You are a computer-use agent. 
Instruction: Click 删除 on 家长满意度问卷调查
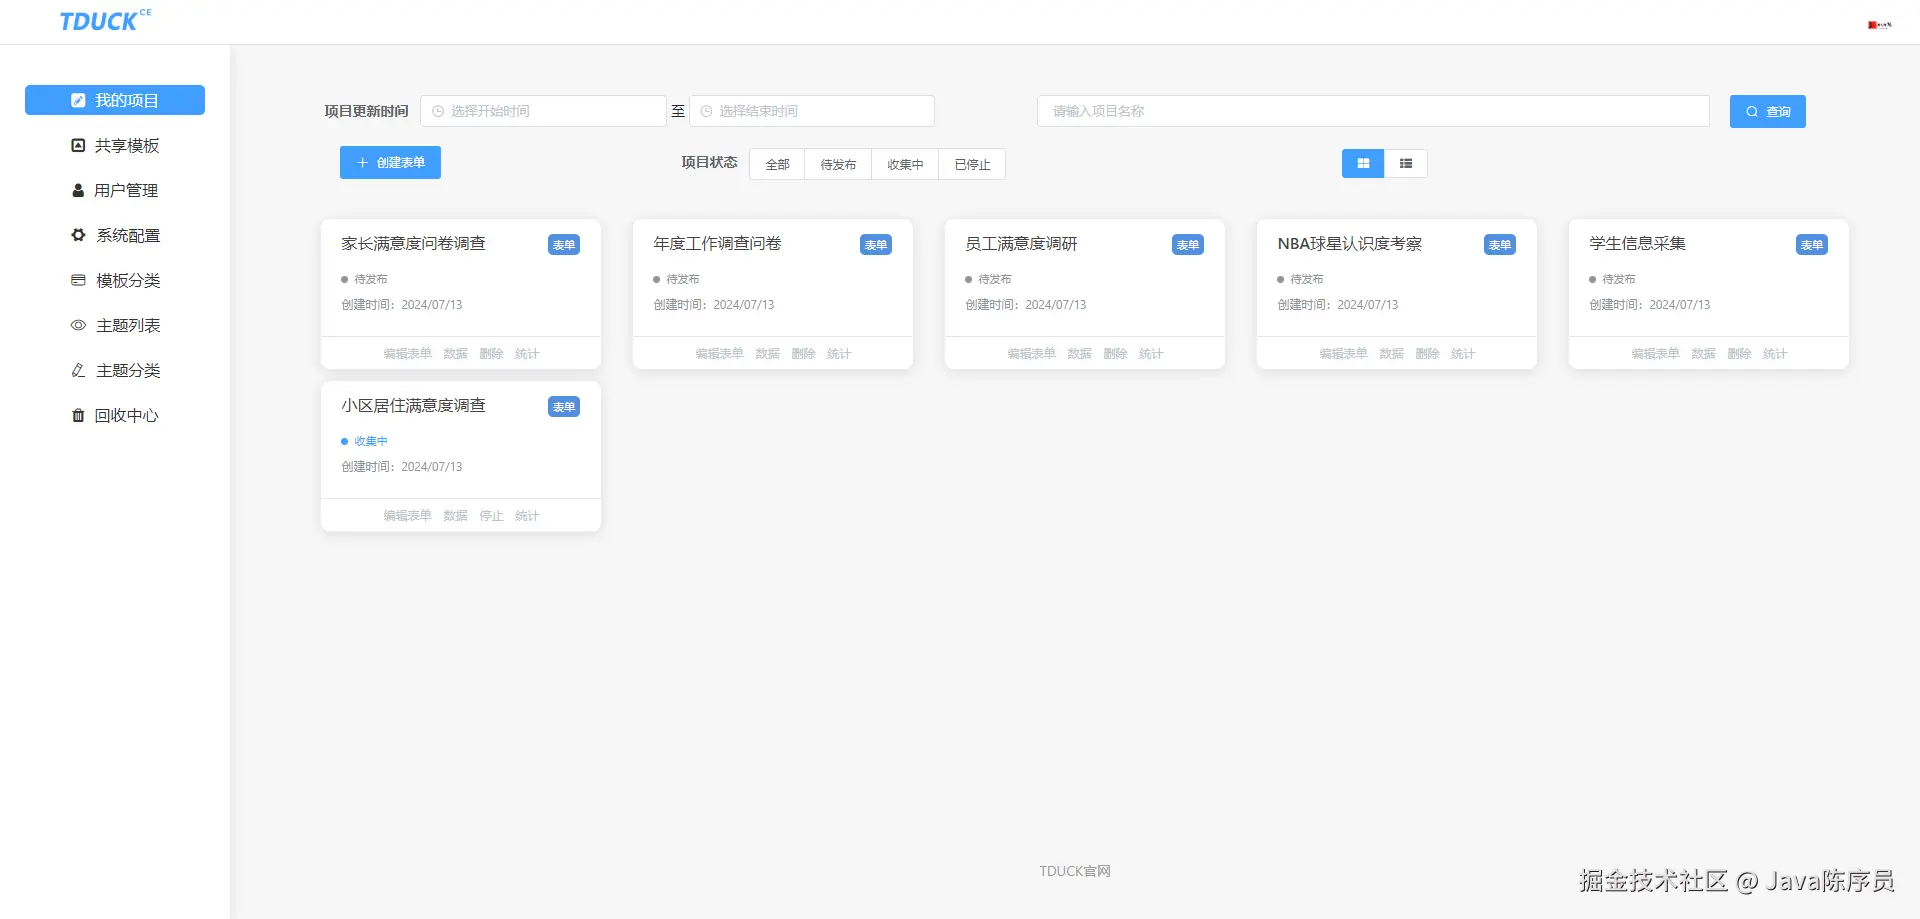coord(491,354)
